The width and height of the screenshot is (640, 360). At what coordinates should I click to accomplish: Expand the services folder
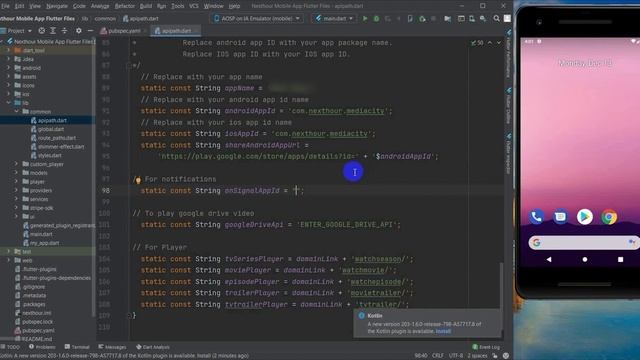pyautogui.click(x=17, y=199)
